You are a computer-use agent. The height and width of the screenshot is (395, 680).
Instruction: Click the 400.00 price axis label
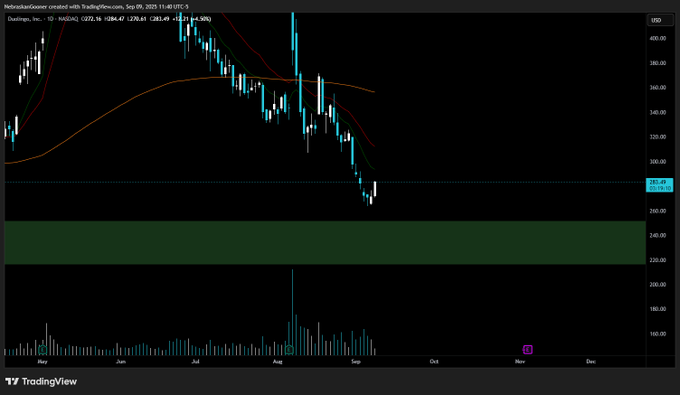pos(657,38)
